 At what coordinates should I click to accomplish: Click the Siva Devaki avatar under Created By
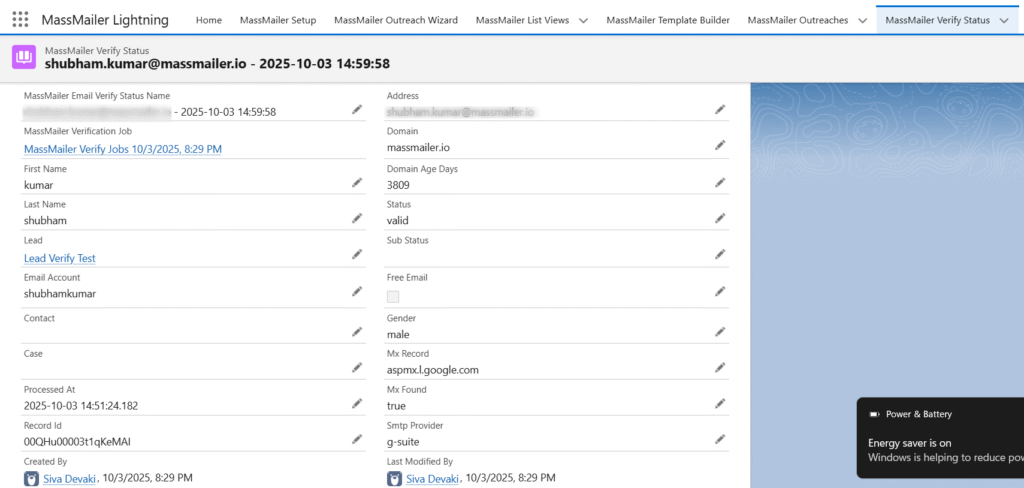pos(31,479)
